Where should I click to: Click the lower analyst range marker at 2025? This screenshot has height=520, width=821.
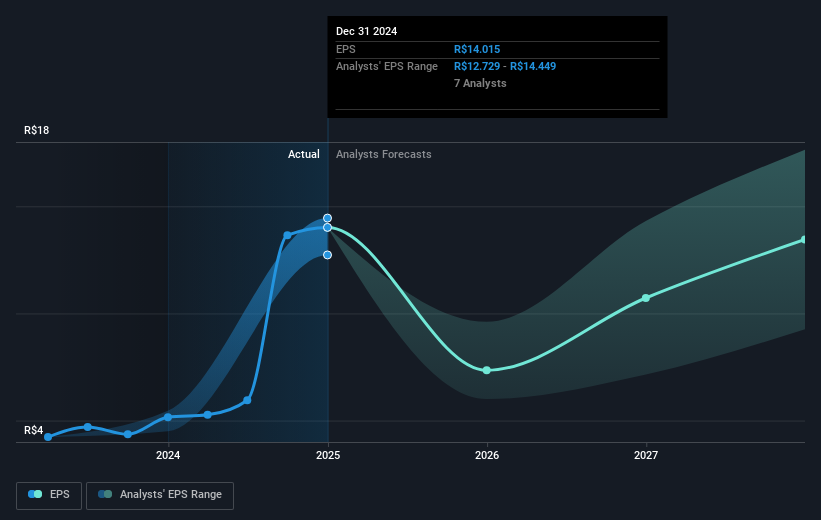327,255
